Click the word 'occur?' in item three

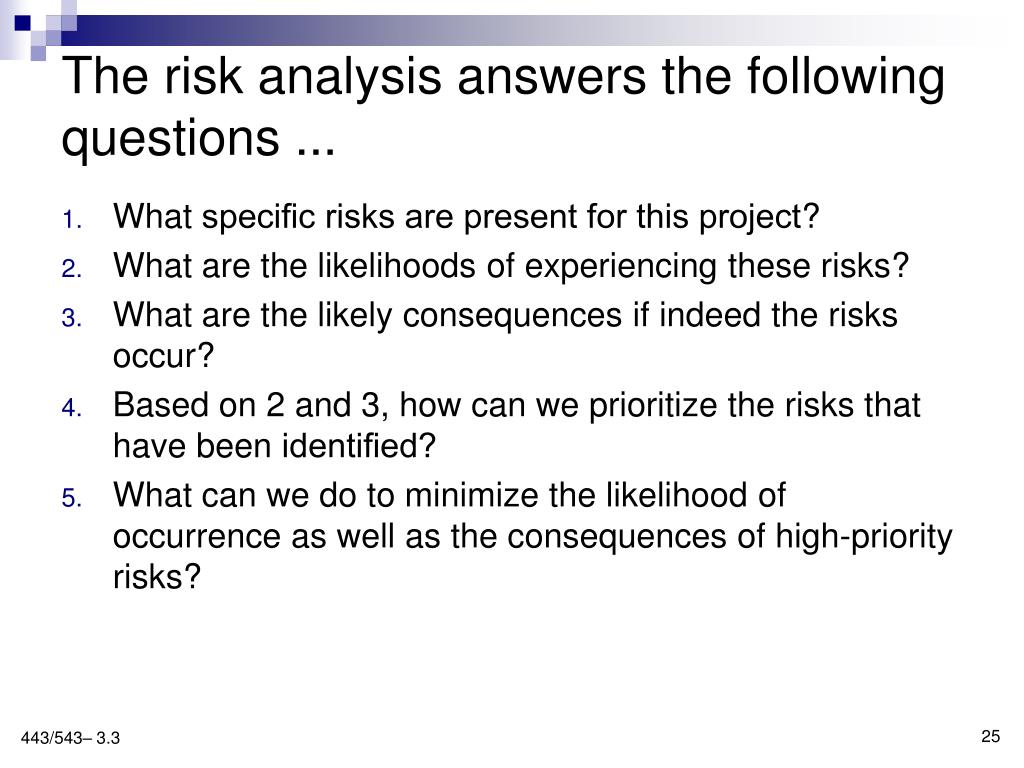(163, 357)
